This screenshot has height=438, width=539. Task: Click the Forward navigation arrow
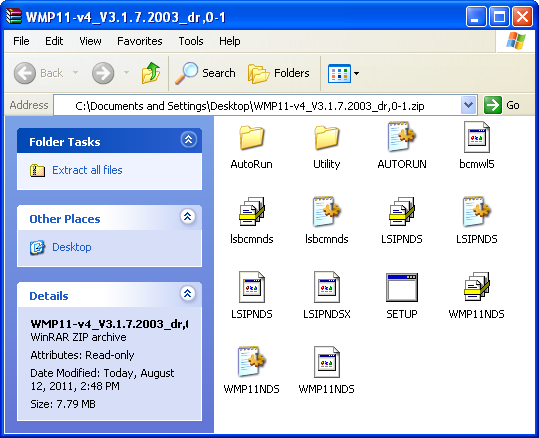[x=103, y=73]
